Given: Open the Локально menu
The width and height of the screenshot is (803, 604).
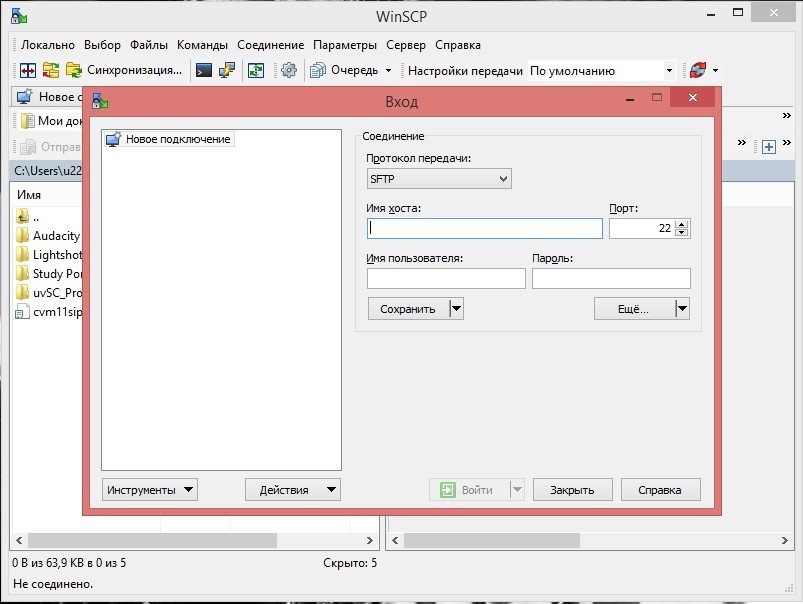Looking at the screenshot, I should point(48,45).
